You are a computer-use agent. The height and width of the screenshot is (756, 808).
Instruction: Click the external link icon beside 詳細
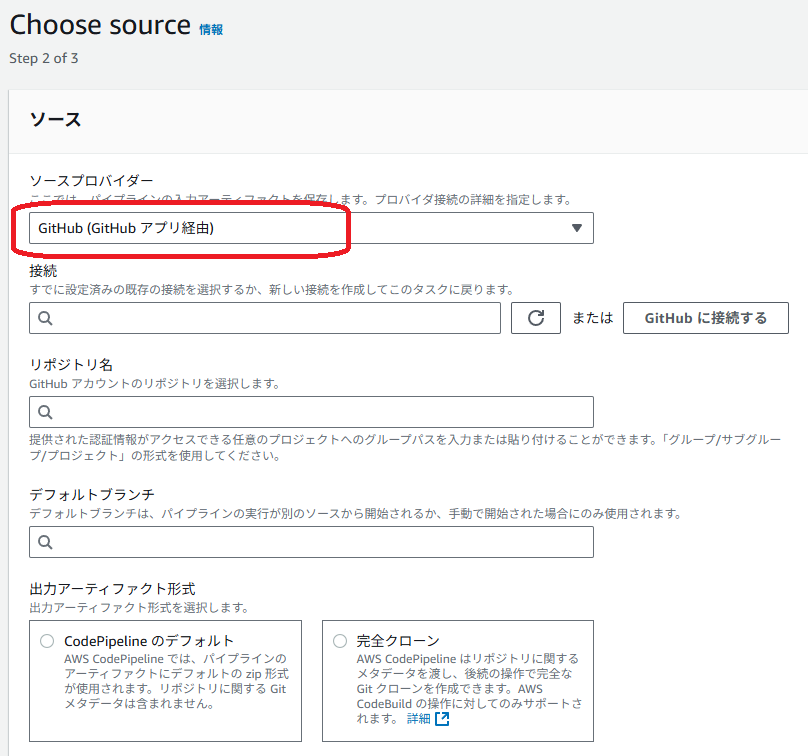[x=442, y=719]
